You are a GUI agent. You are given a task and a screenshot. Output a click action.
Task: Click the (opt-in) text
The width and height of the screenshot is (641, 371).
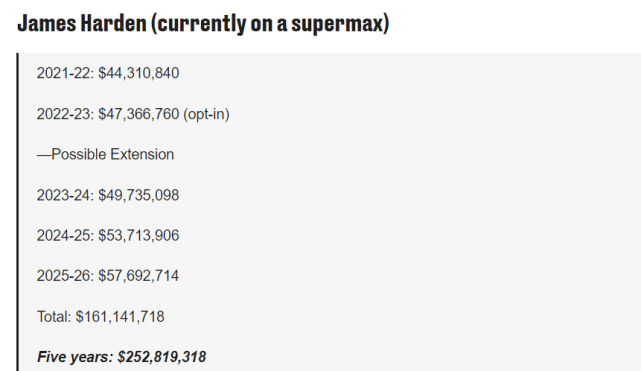[206, 114]
